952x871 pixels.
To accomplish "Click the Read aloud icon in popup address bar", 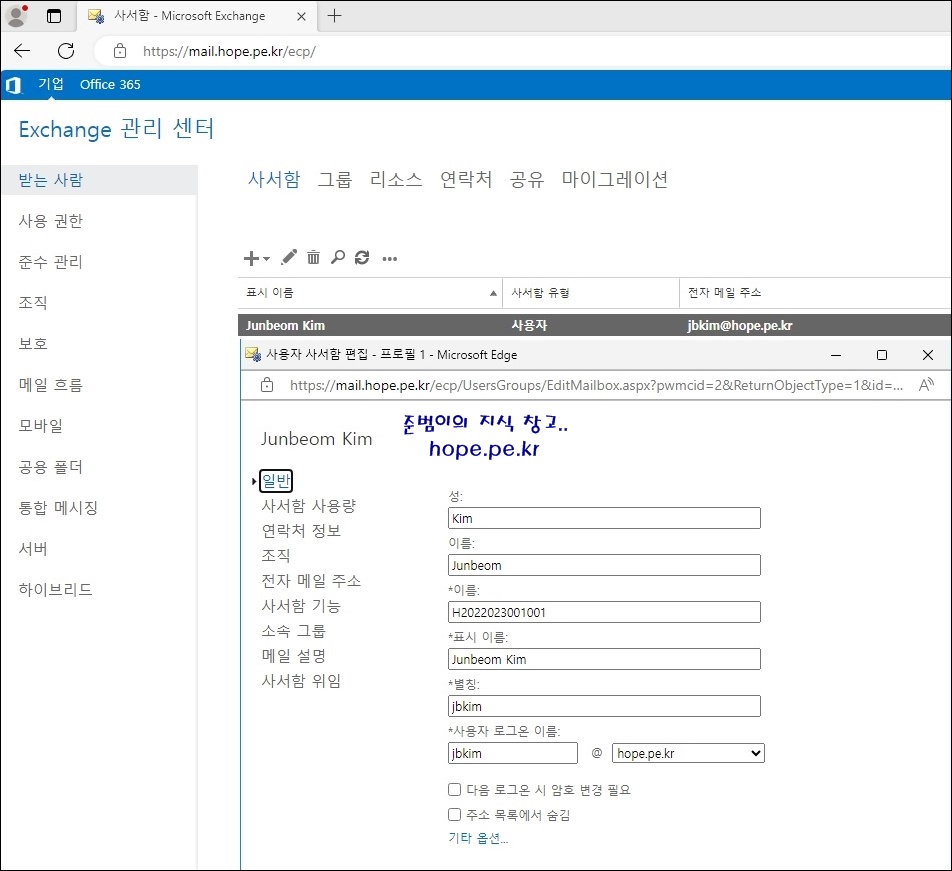I will point(926,385).
